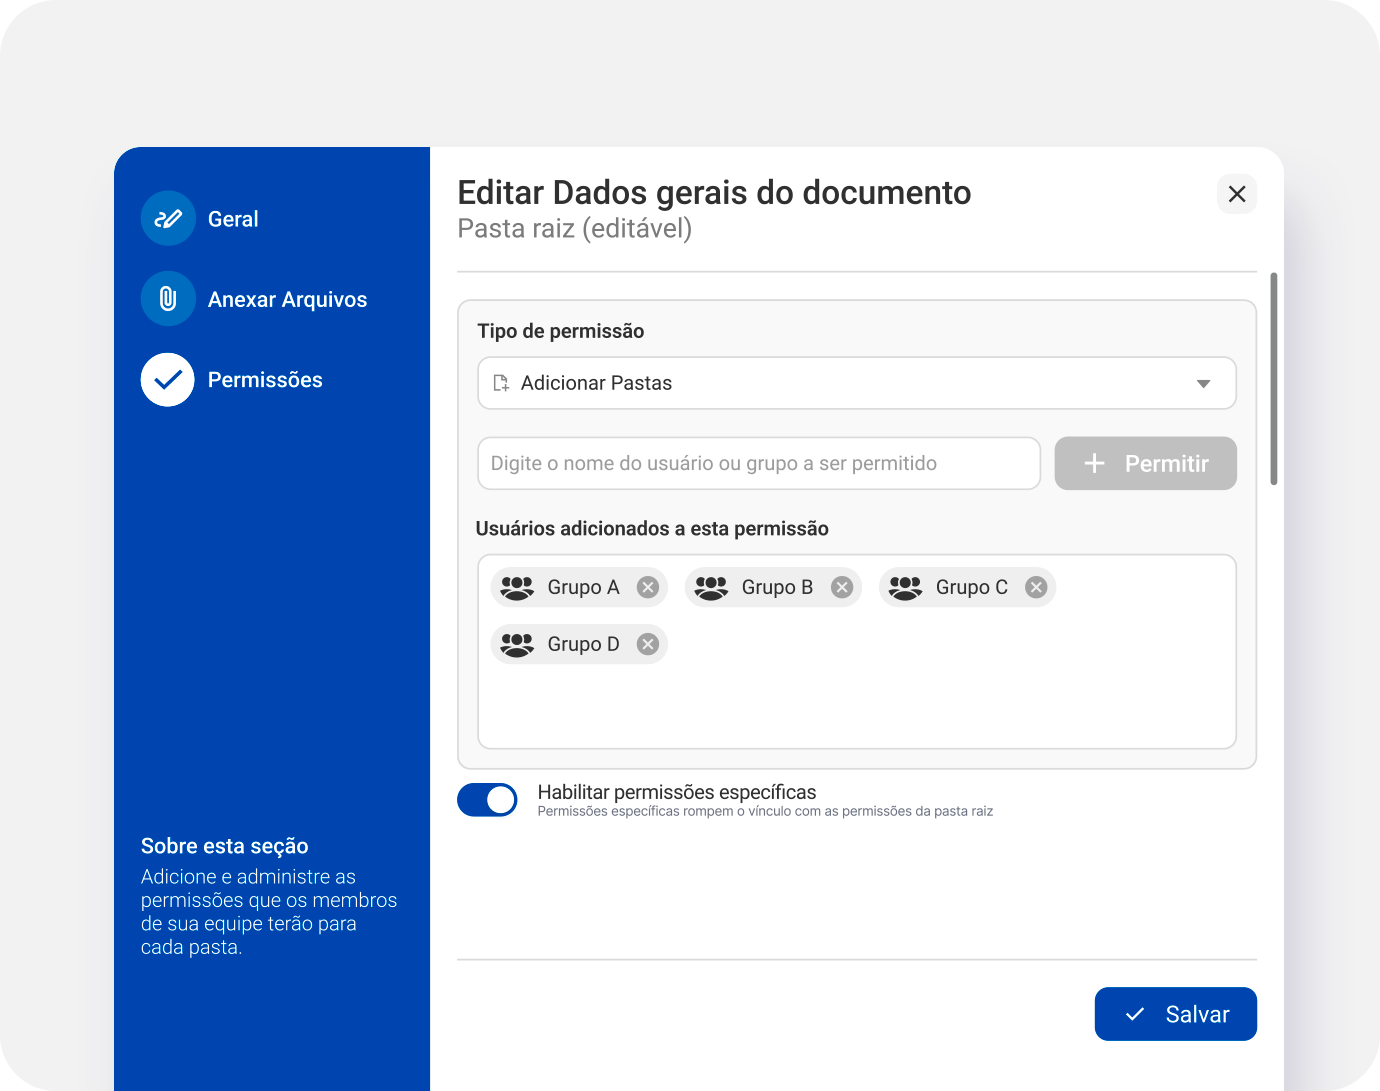The height and width of the screenshot is (1091, 1380).
Task: Remove Grupo B with its x icon
Action: point(842,587)
